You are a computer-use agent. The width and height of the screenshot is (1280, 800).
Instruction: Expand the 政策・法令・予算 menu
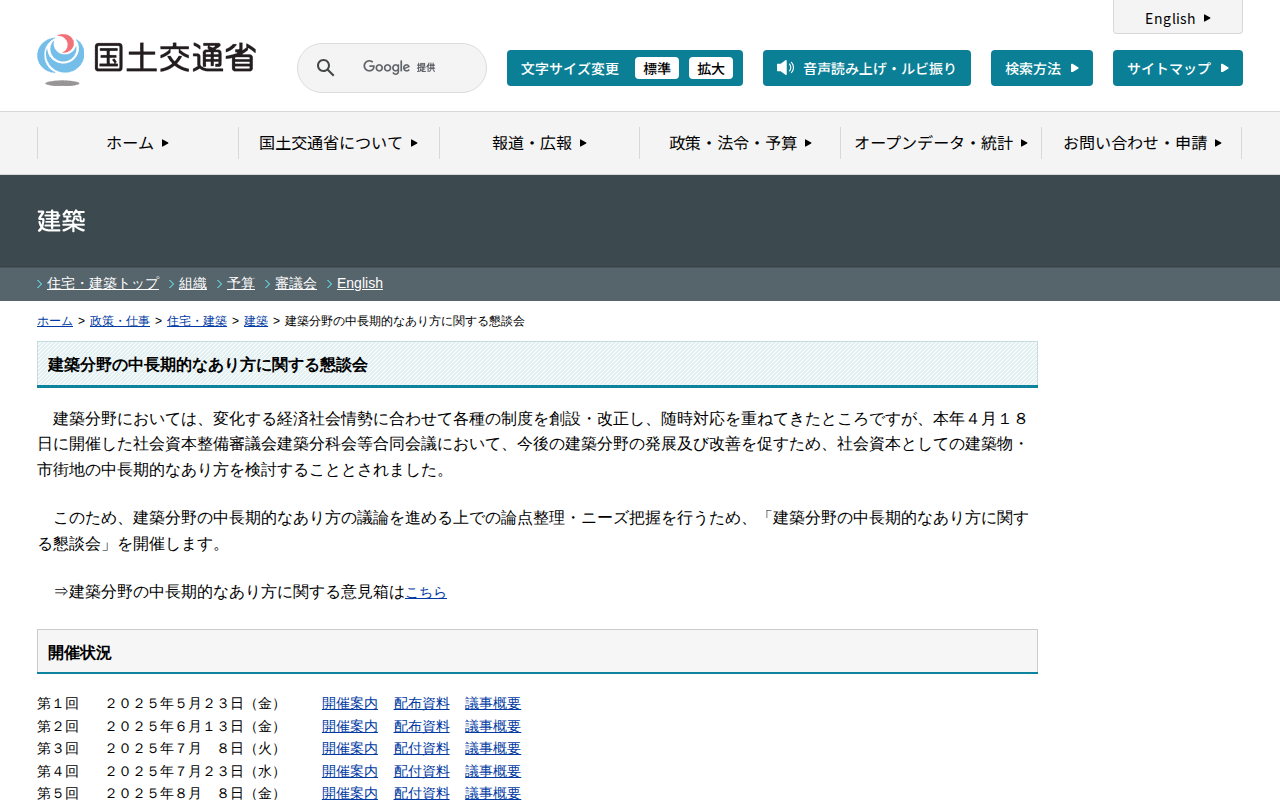(x=740, y=143)
